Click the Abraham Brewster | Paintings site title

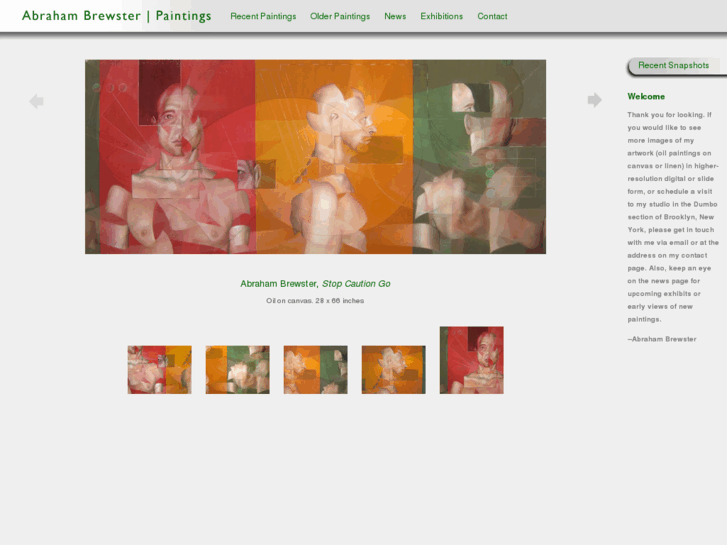[116, 16]
